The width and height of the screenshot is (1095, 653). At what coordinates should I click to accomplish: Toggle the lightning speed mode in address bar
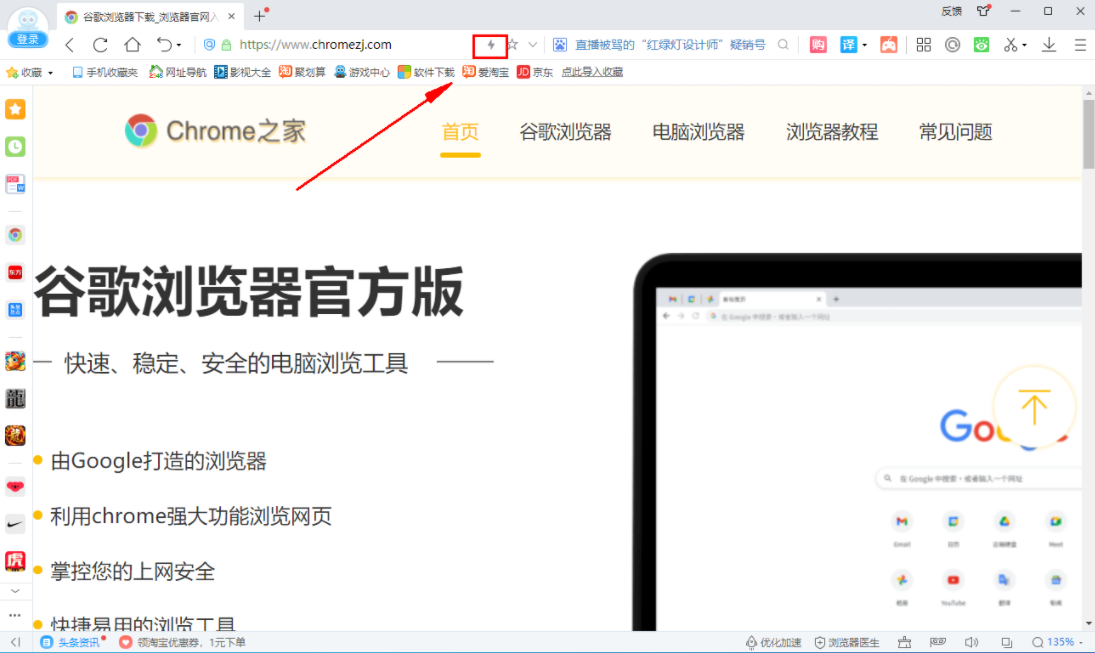pyautogui.click(x=490, y=45)
